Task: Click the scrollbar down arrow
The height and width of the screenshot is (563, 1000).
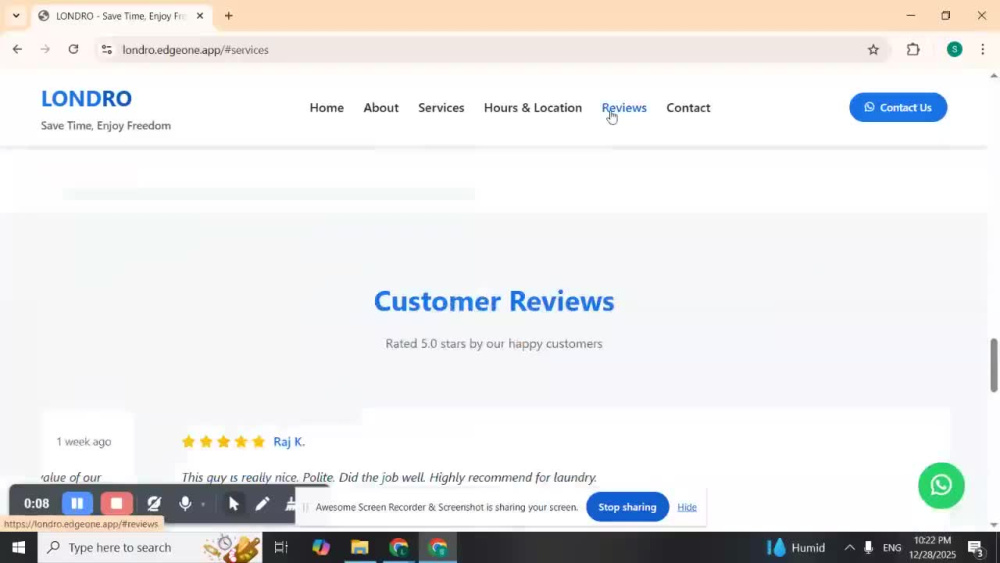Action: pos(994,524)
